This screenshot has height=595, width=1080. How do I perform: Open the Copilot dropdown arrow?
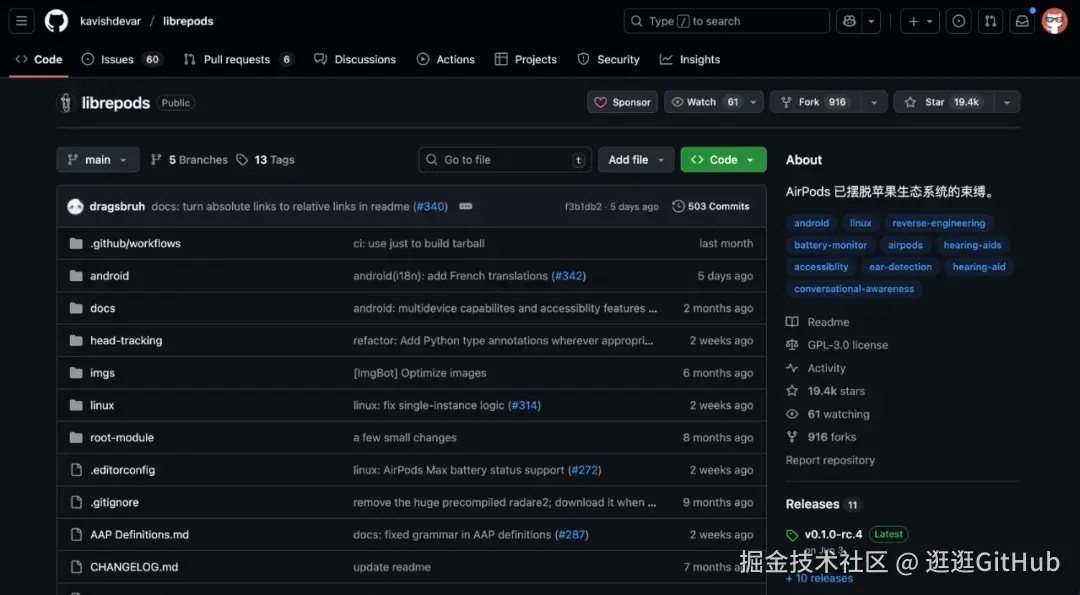(871, 21)
